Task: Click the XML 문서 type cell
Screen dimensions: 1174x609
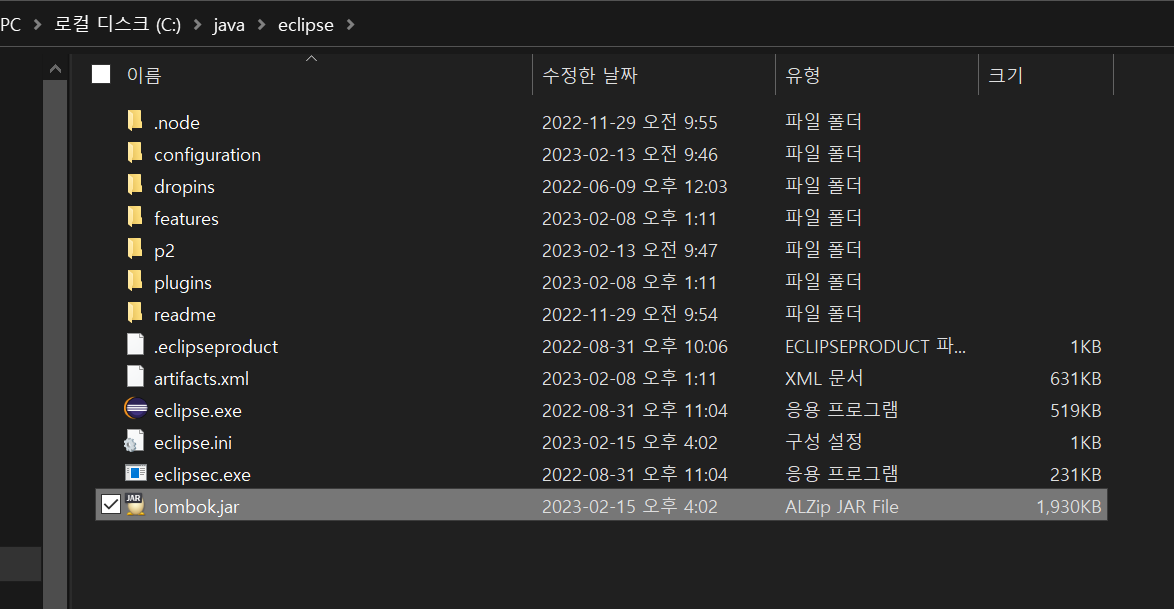Action: (x=824, y=378)
